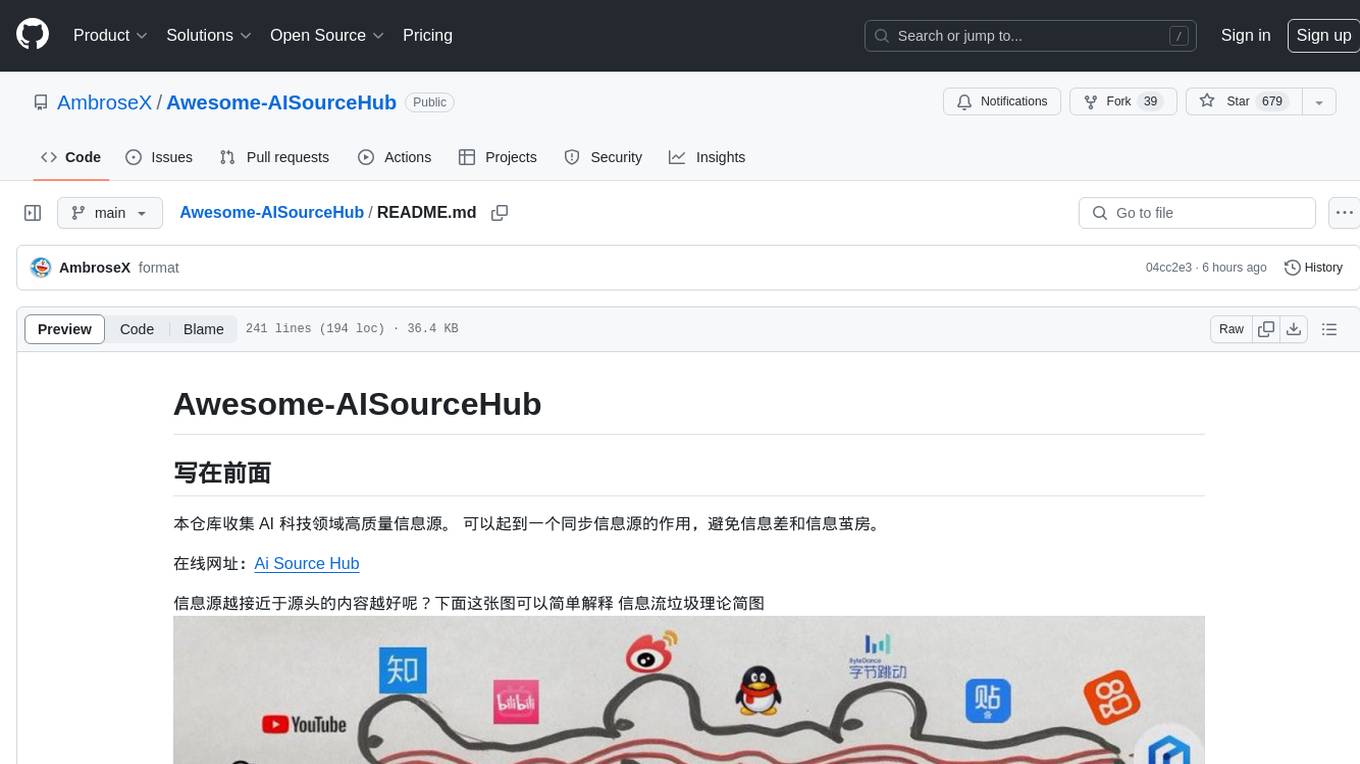Viewport: 1360px width, 764px height.
Task: Open the main branch selector
Action: [x=110, y=213]
